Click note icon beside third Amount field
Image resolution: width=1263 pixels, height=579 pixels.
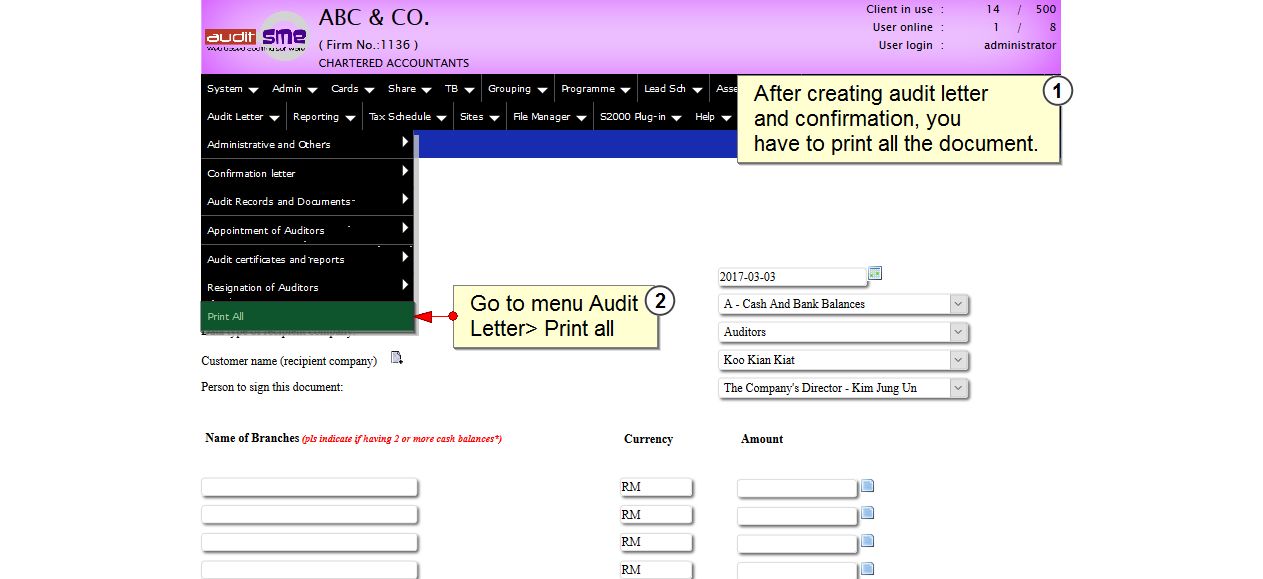pos(868,540)
